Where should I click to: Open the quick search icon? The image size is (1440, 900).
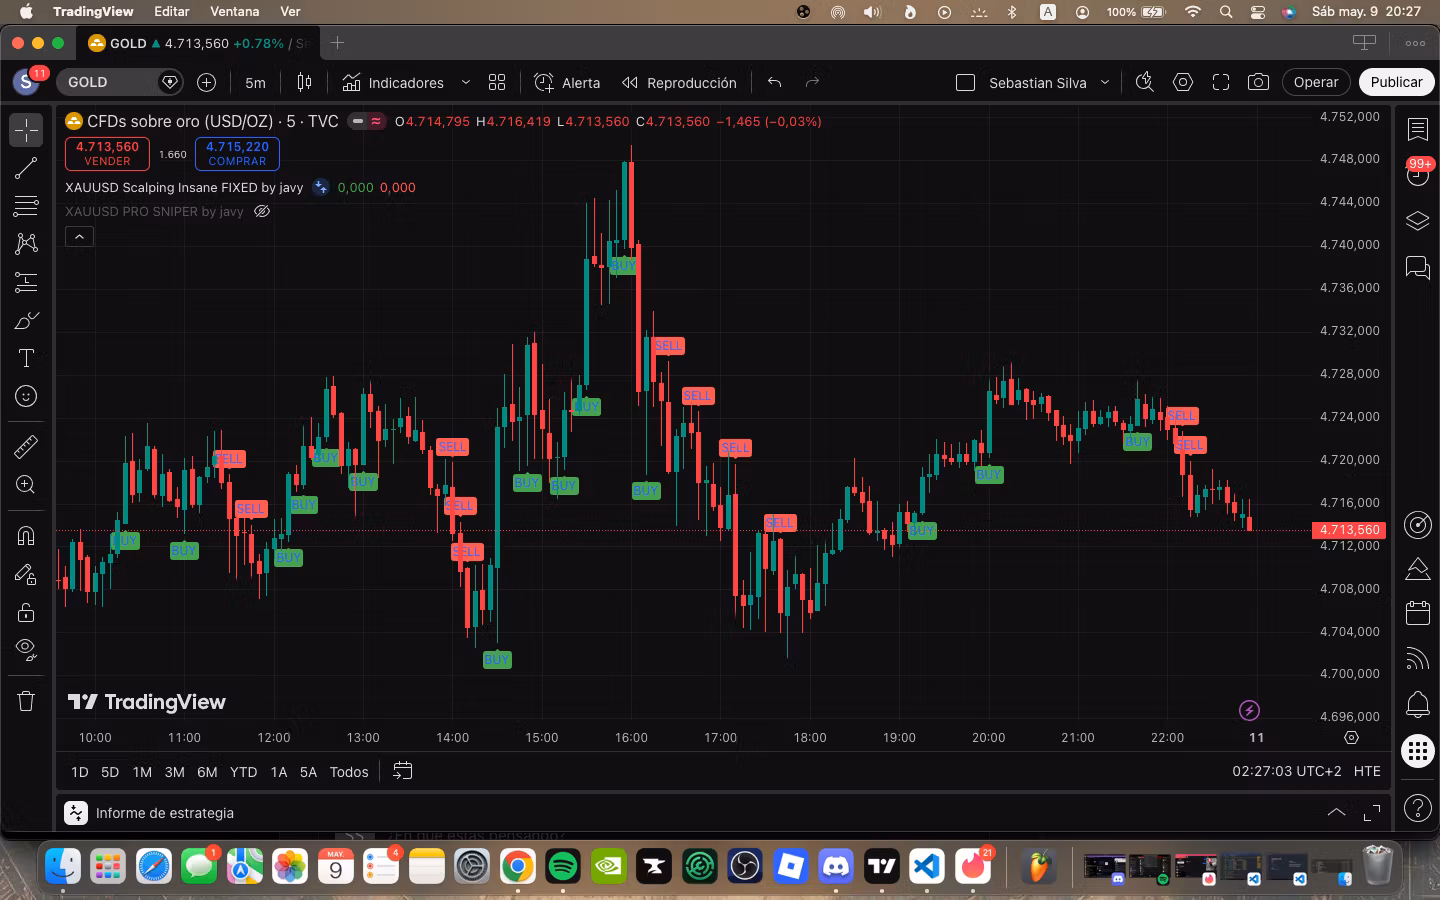coord(1145,82)
